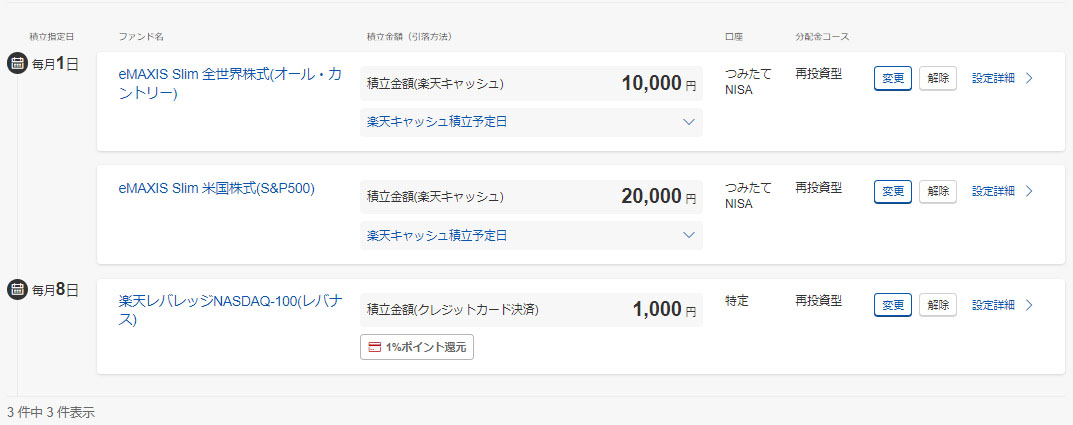View 設定詳細 for 全世界株式 fund
This screenshot has width=1073, height=425.
coord(993,78)
